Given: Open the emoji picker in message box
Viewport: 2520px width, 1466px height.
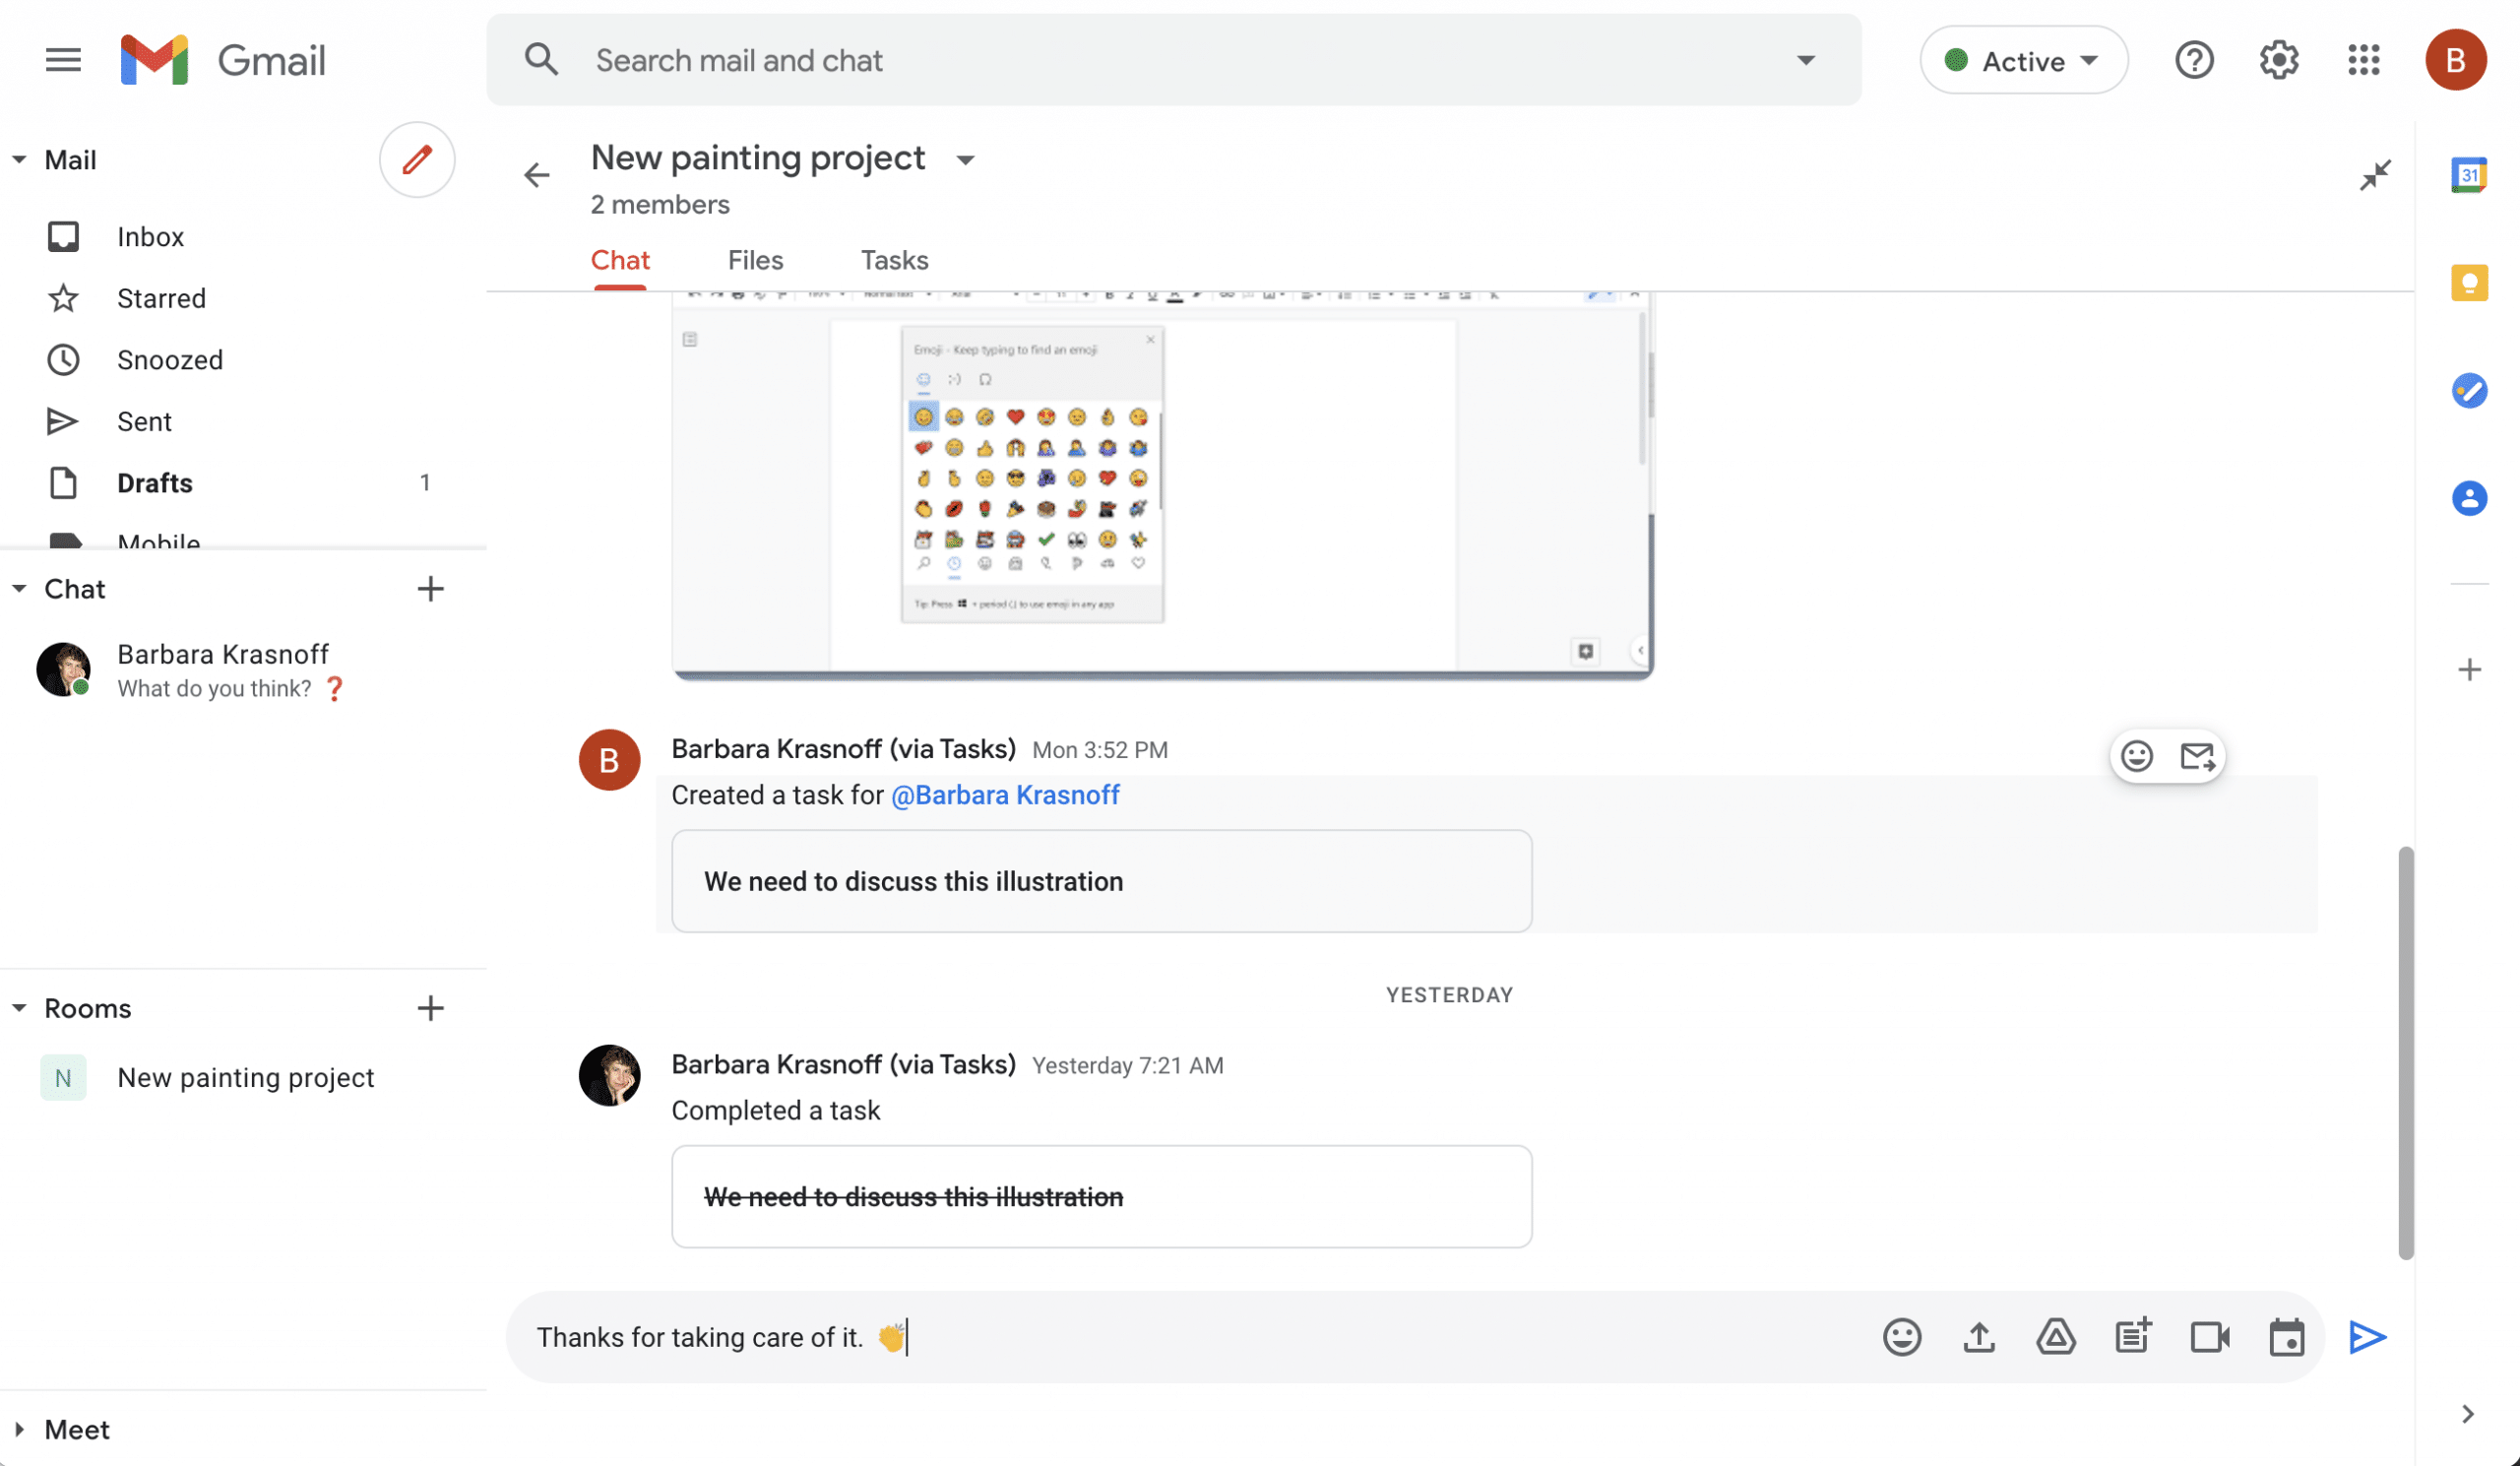Looking at the screenshot, I should [x=1901, y=1337].
